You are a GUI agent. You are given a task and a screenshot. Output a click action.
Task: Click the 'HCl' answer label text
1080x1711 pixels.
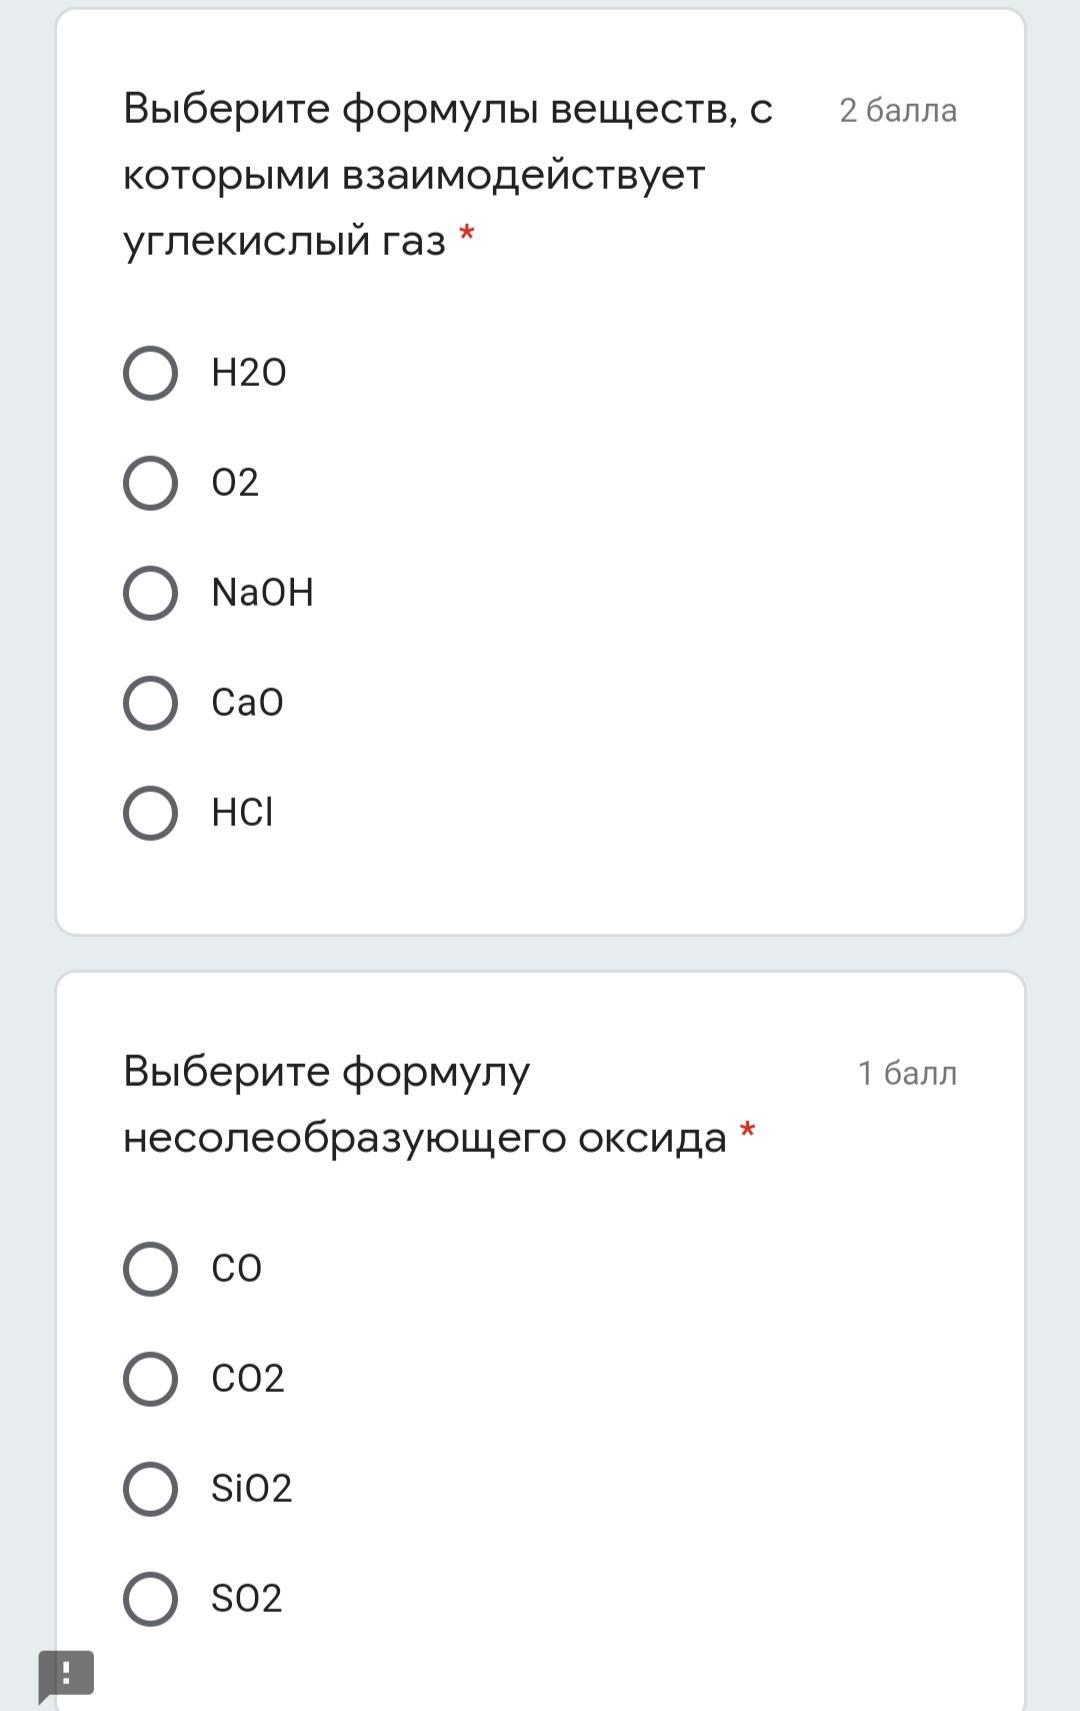[x=242, y=813]
